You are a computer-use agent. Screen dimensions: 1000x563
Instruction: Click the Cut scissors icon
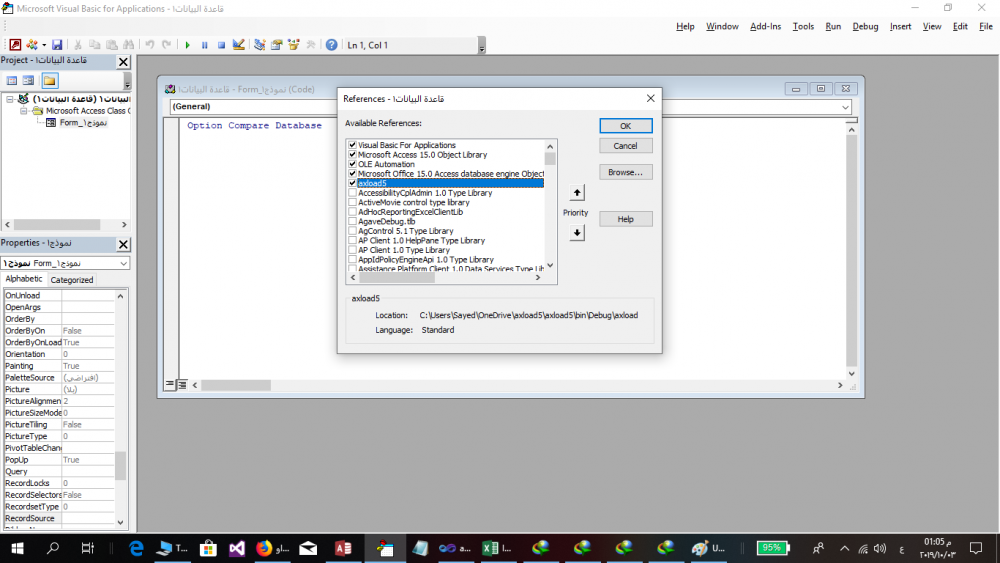[77, 45]
